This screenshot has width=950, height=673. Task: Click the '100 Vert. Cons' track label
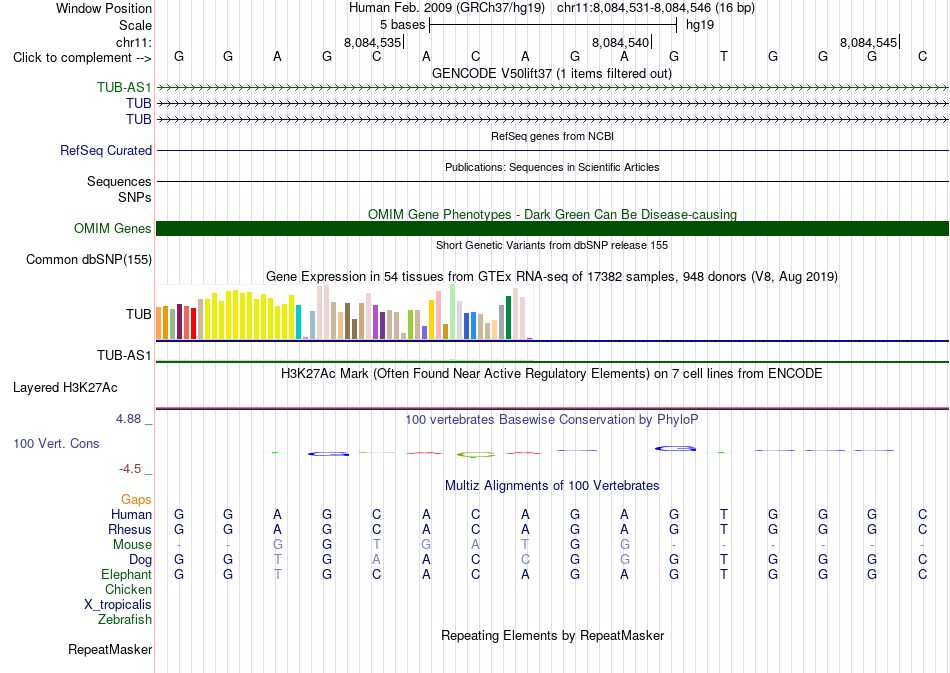pyautogui.click(x=56, y=443)
